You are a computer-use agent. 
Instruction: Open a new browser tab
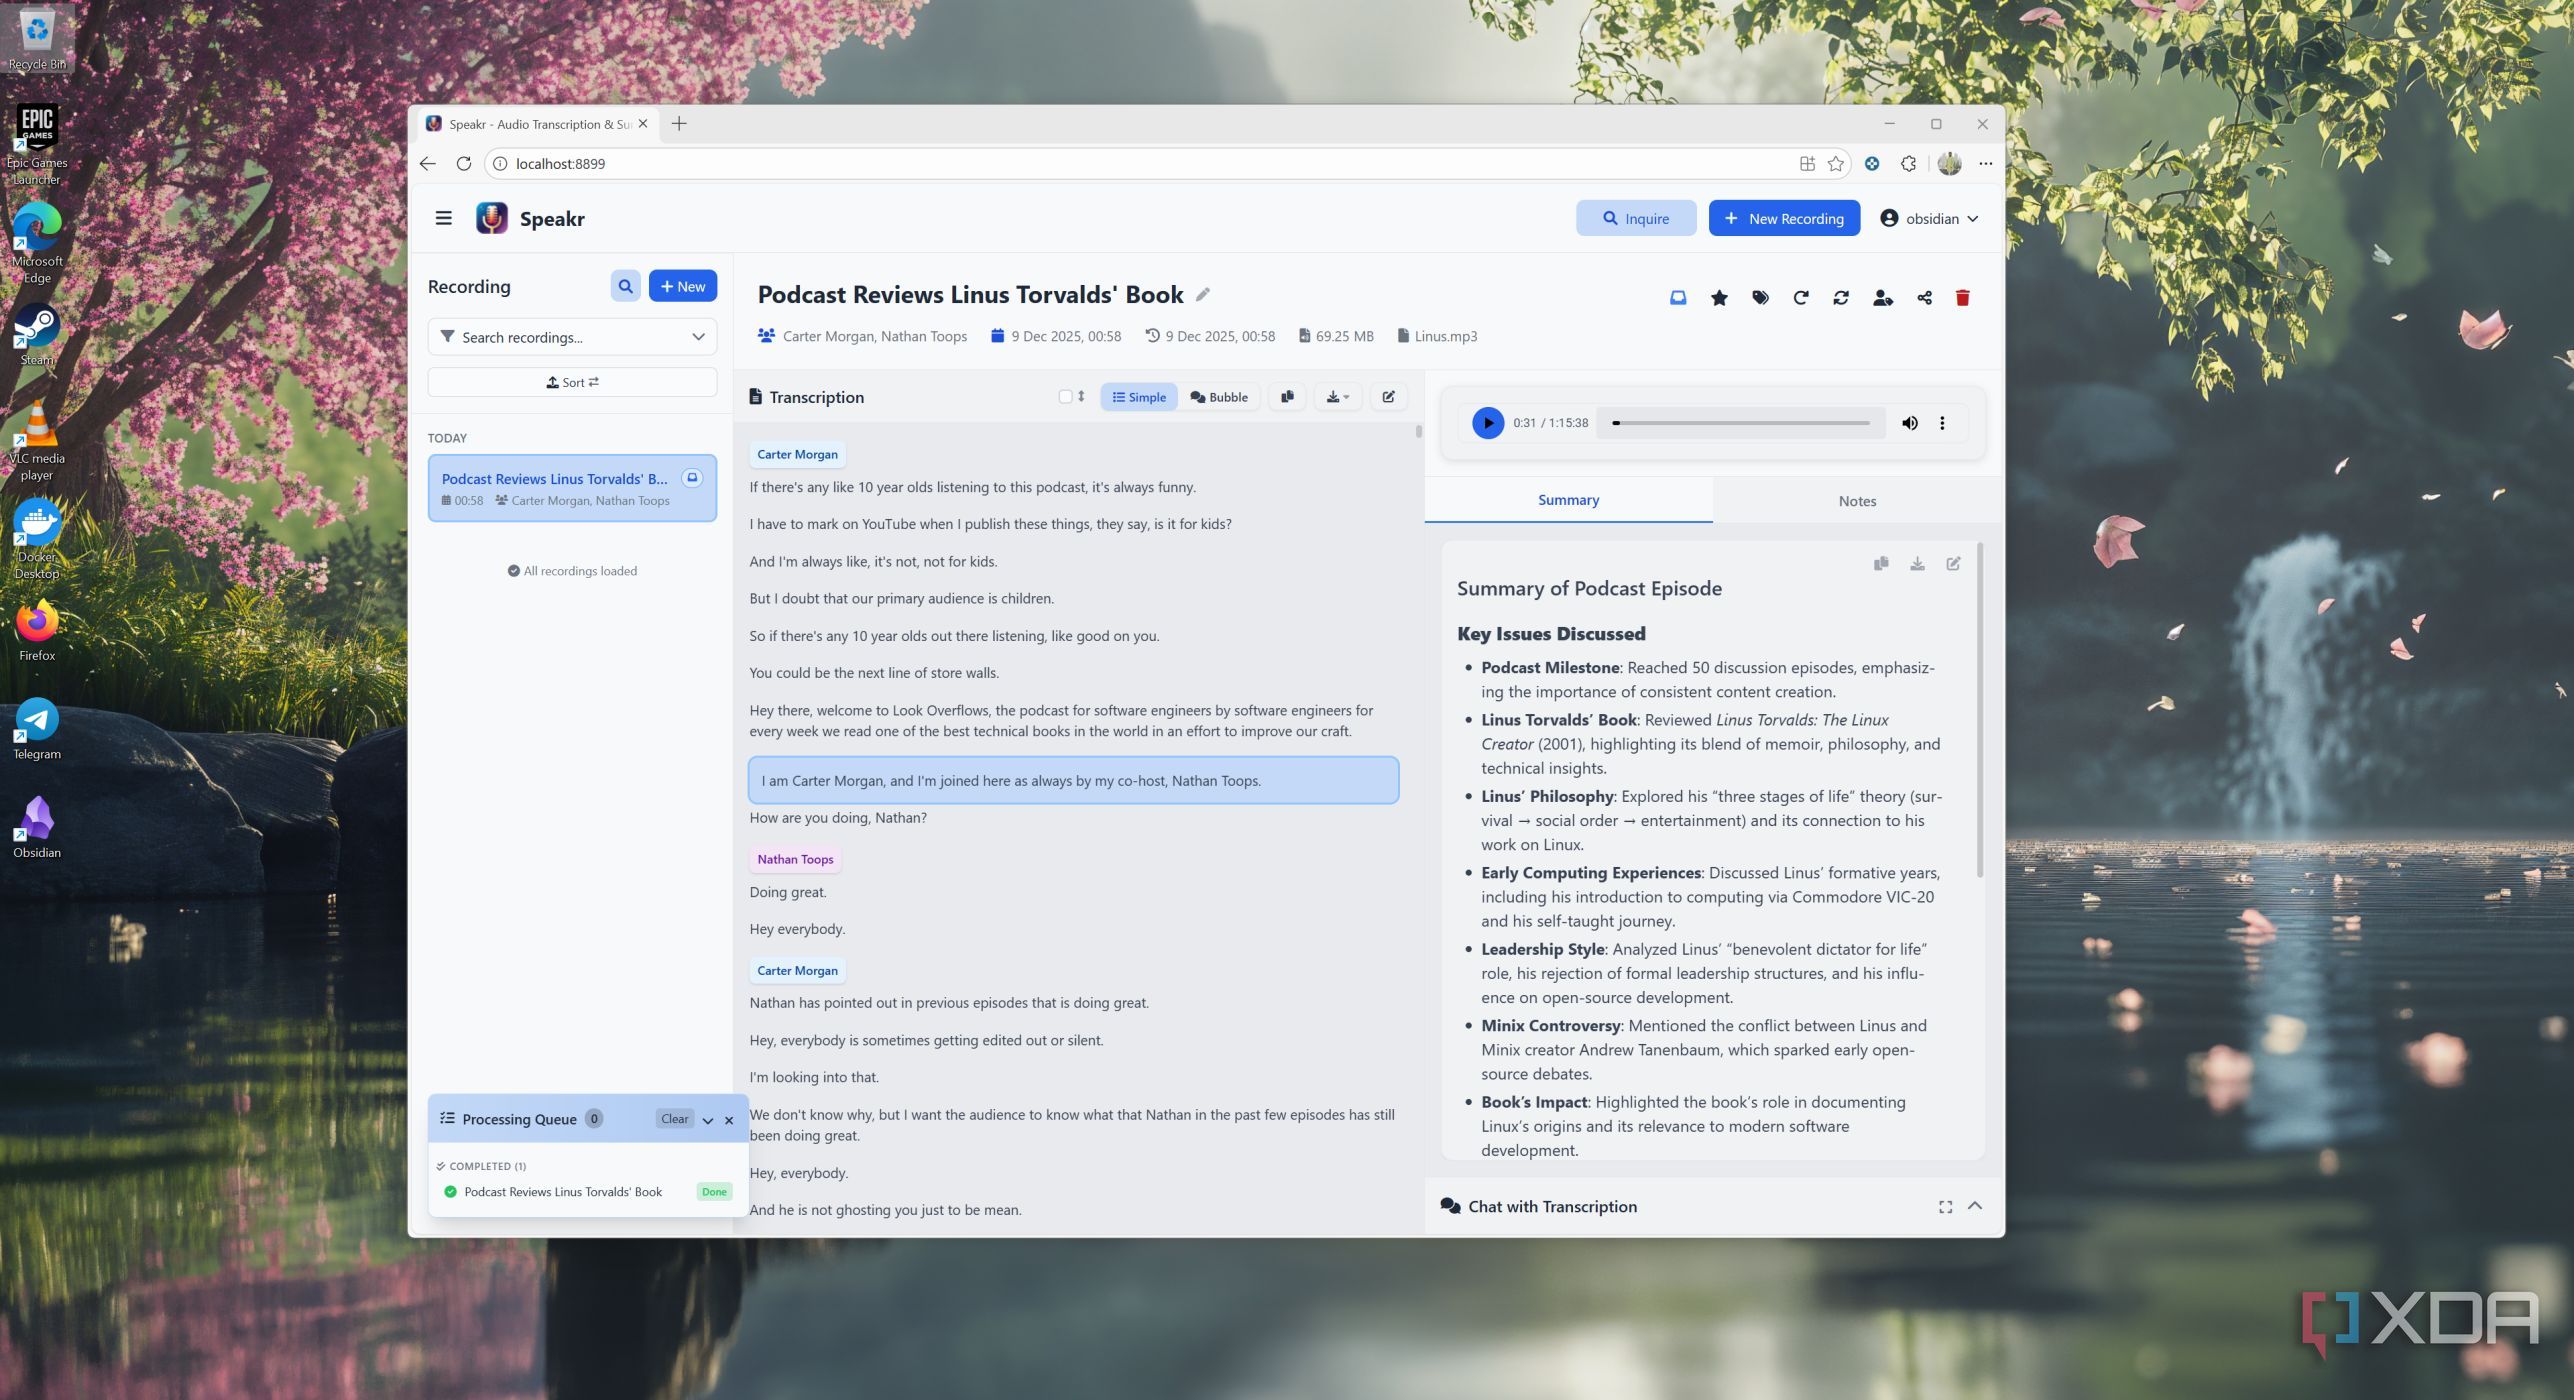tap(679, 124)
